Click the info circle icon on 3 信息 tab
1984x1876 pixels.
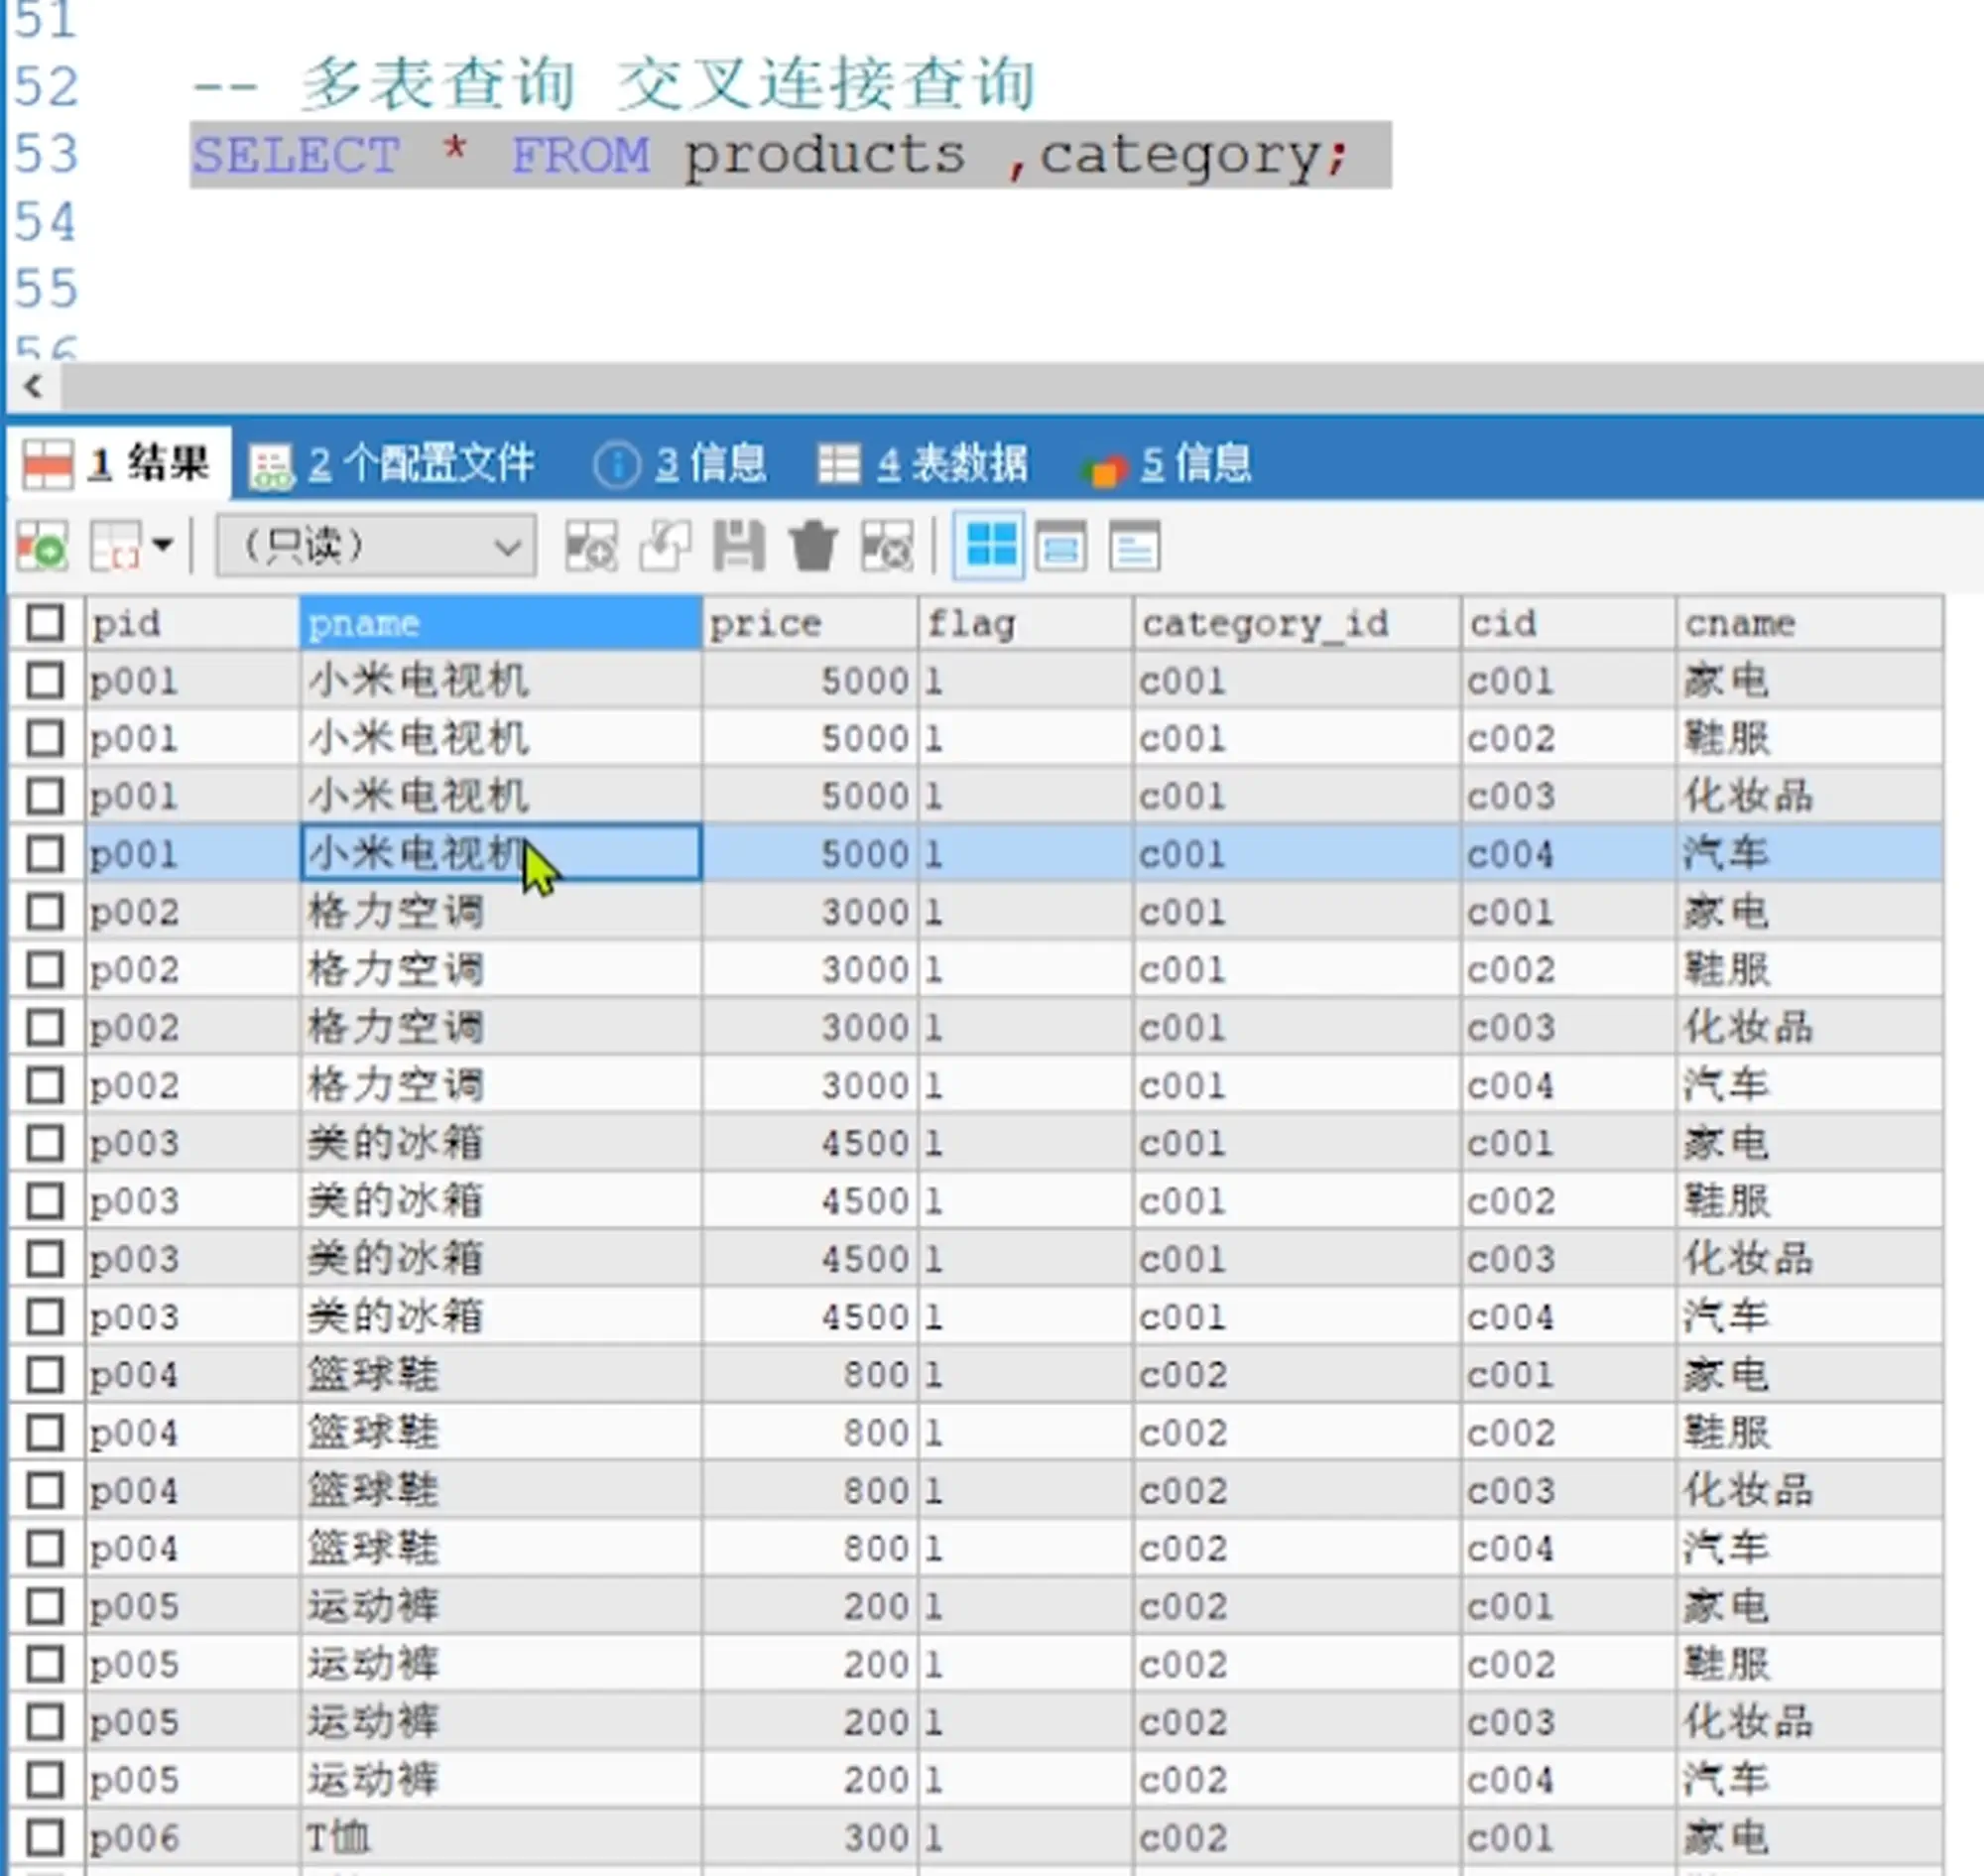(x=617, y=465)
